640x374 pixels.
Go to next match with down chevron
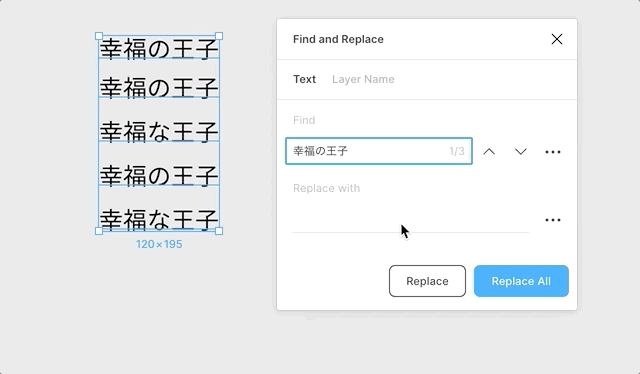[520, 151]
